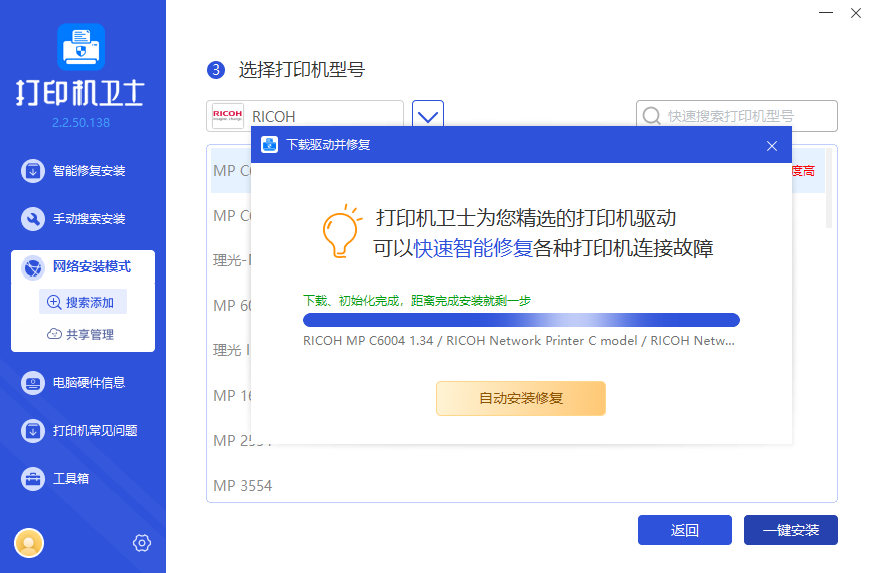The image size is (875, 573).
Task: Click the dialog title bar app icon
Action: (x=270, y=145)
